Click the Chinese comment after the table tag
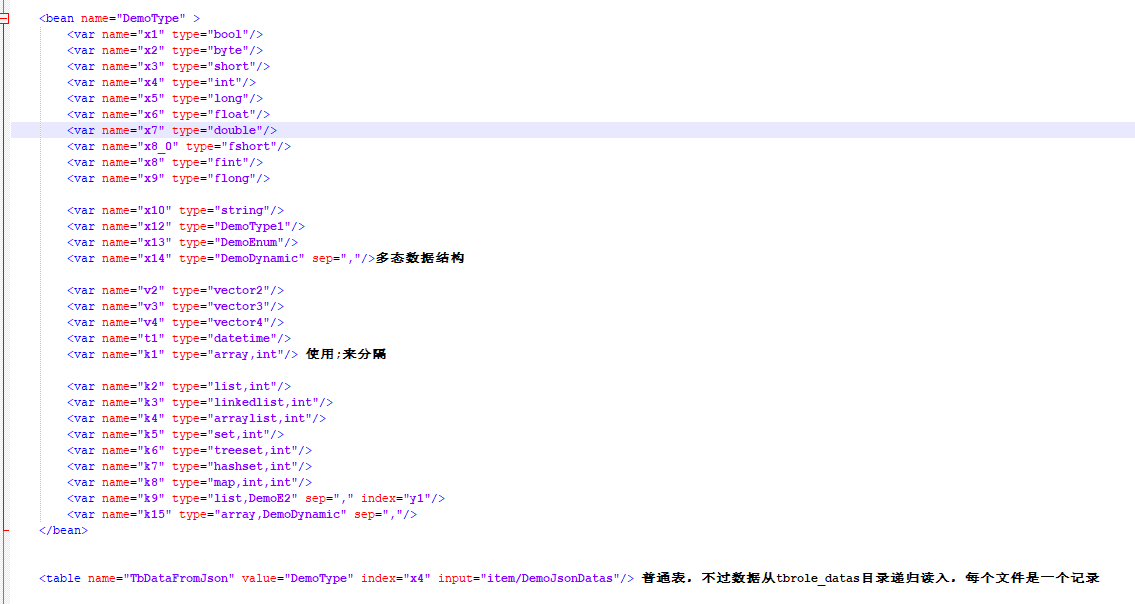The image size is (1135, 604). point(870,578)
